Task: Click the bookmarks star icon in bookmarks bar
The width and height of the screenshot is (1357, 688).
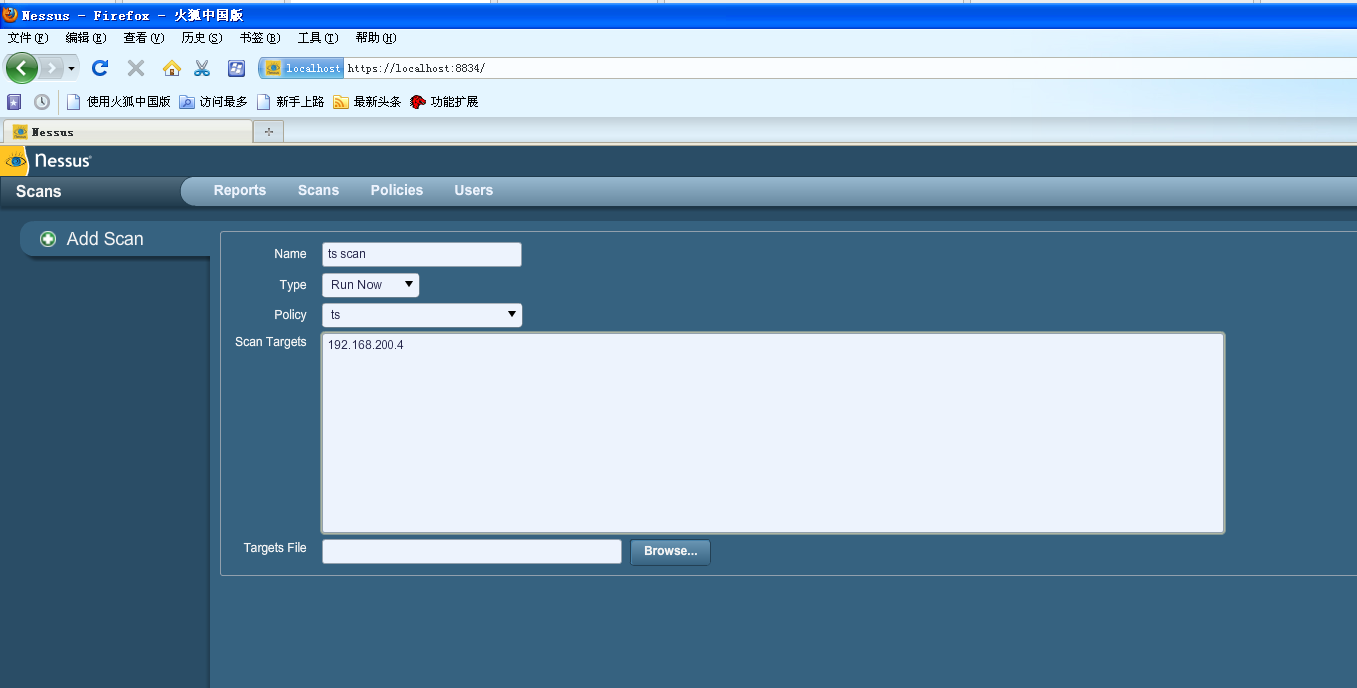Action: [x=14, y=102]
